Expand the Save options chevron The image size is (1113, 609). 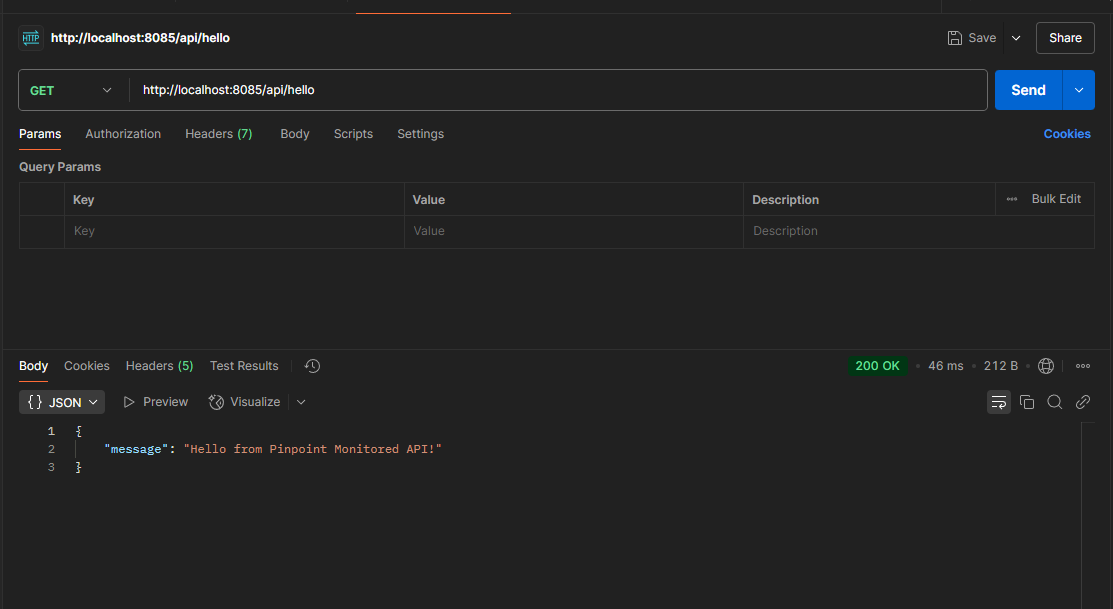pyautogui.click(x=1016, y=38)
